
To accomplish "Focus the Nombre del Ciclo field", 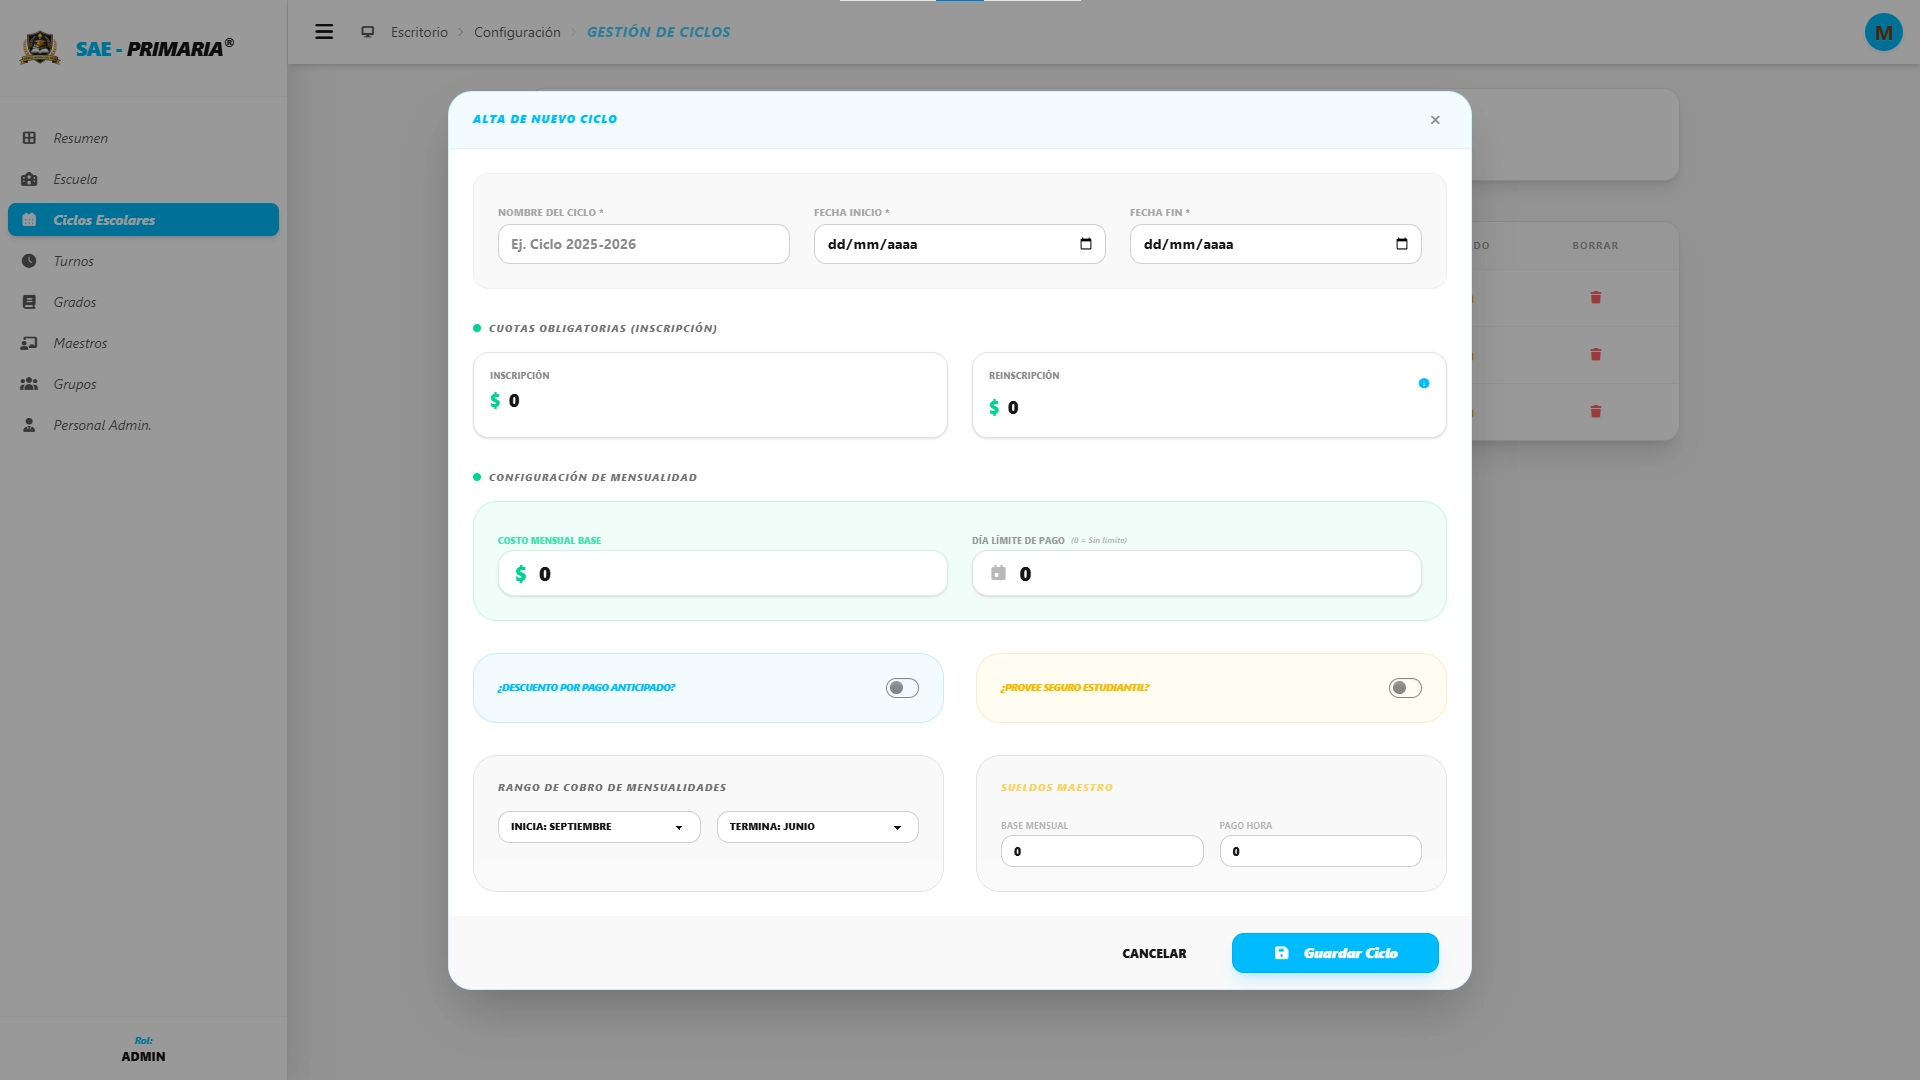I will [x=643, y=244].
